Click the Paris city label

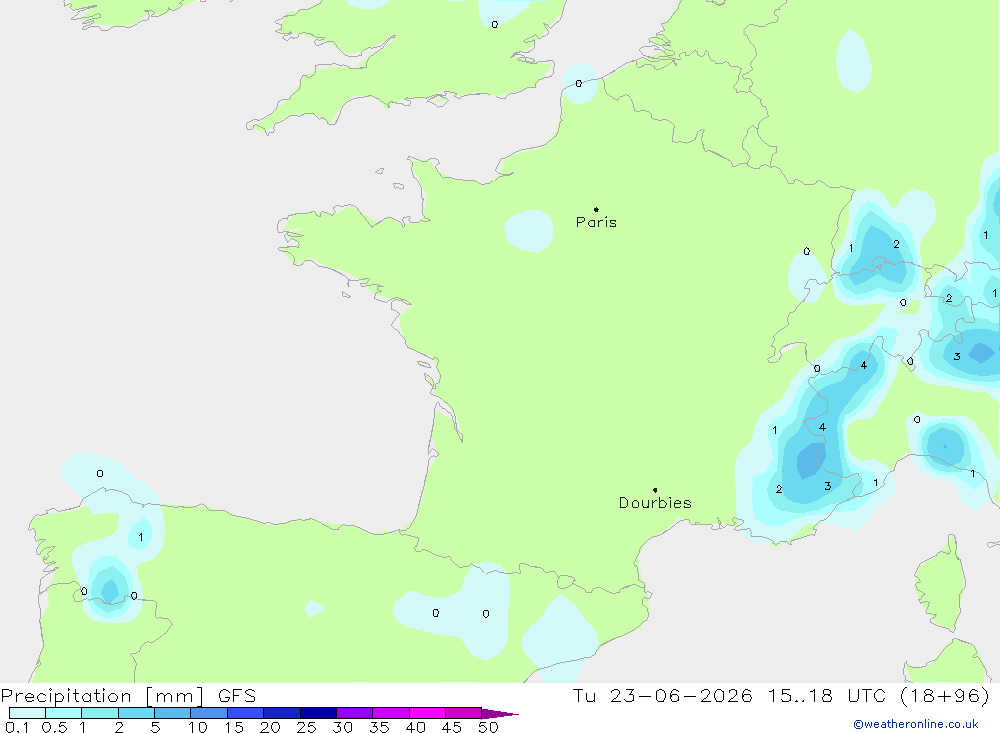(596, 222)
